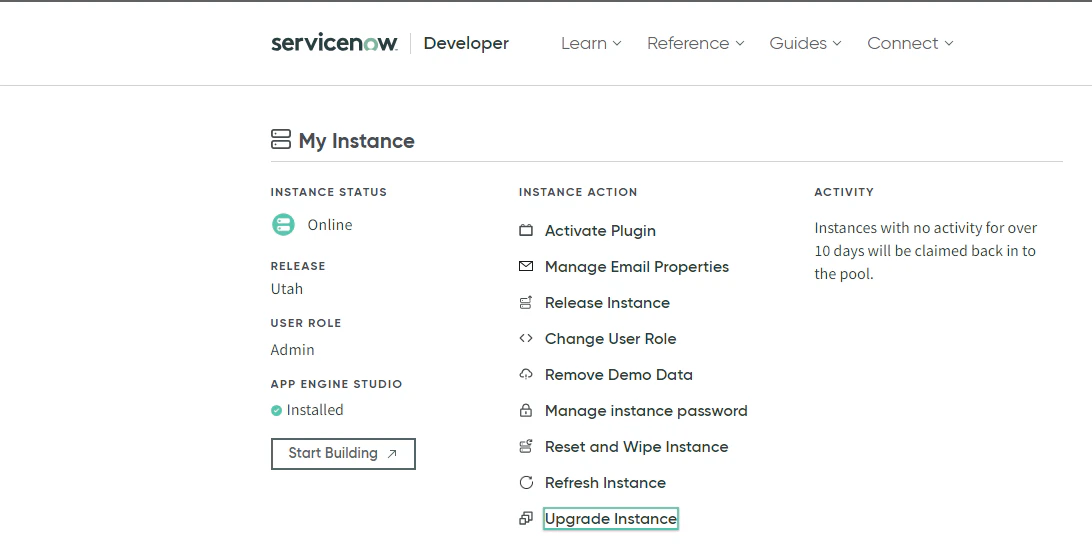Click the Utah release value

pos(287,288)
